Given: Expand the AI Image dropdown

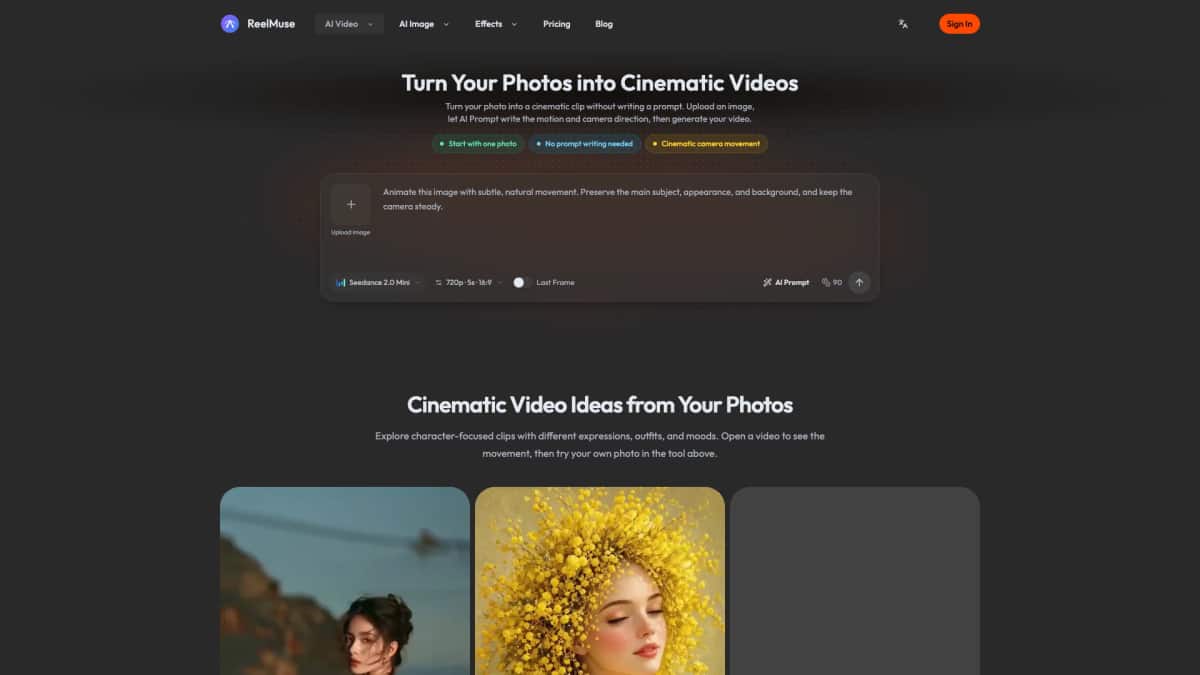Looking at the screenshot, I should 424,24.
